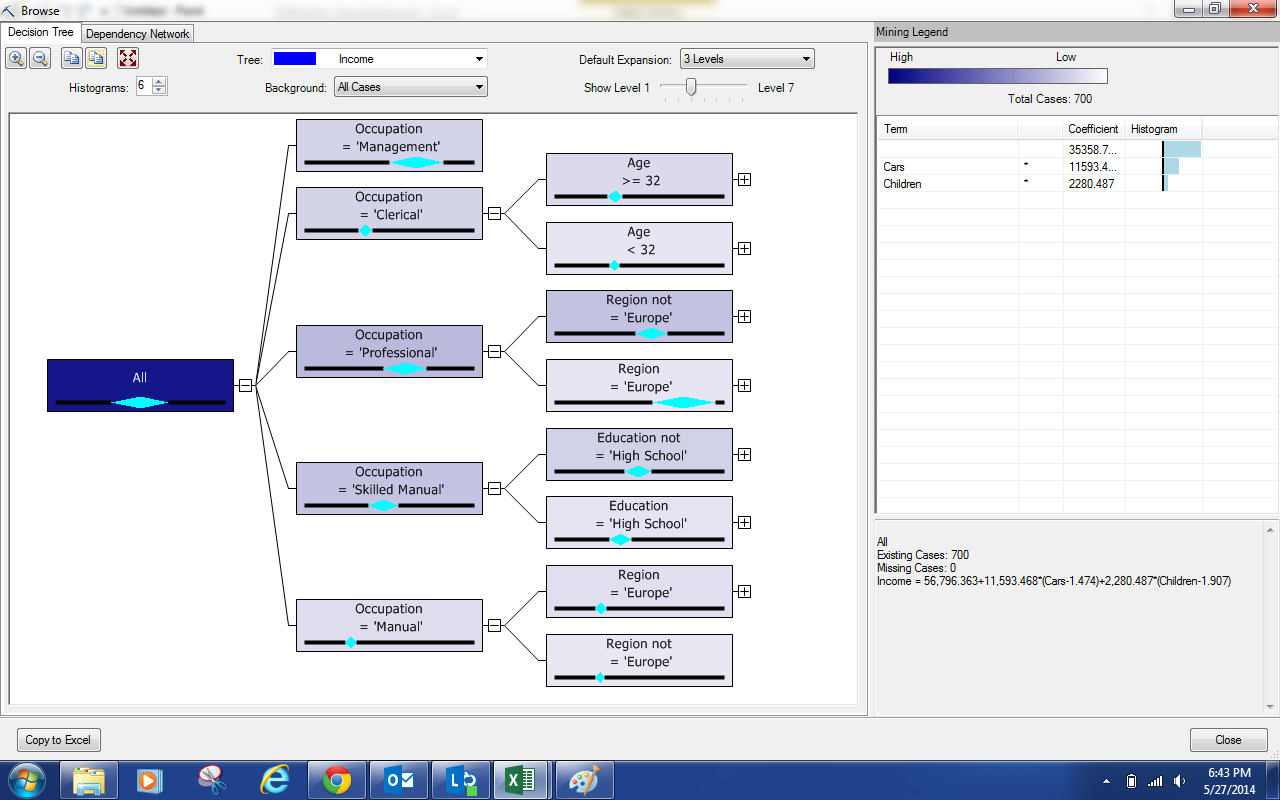The image size is (1280, 800).
Task: Open File Explorer from the taskbar
Action: 89,780
